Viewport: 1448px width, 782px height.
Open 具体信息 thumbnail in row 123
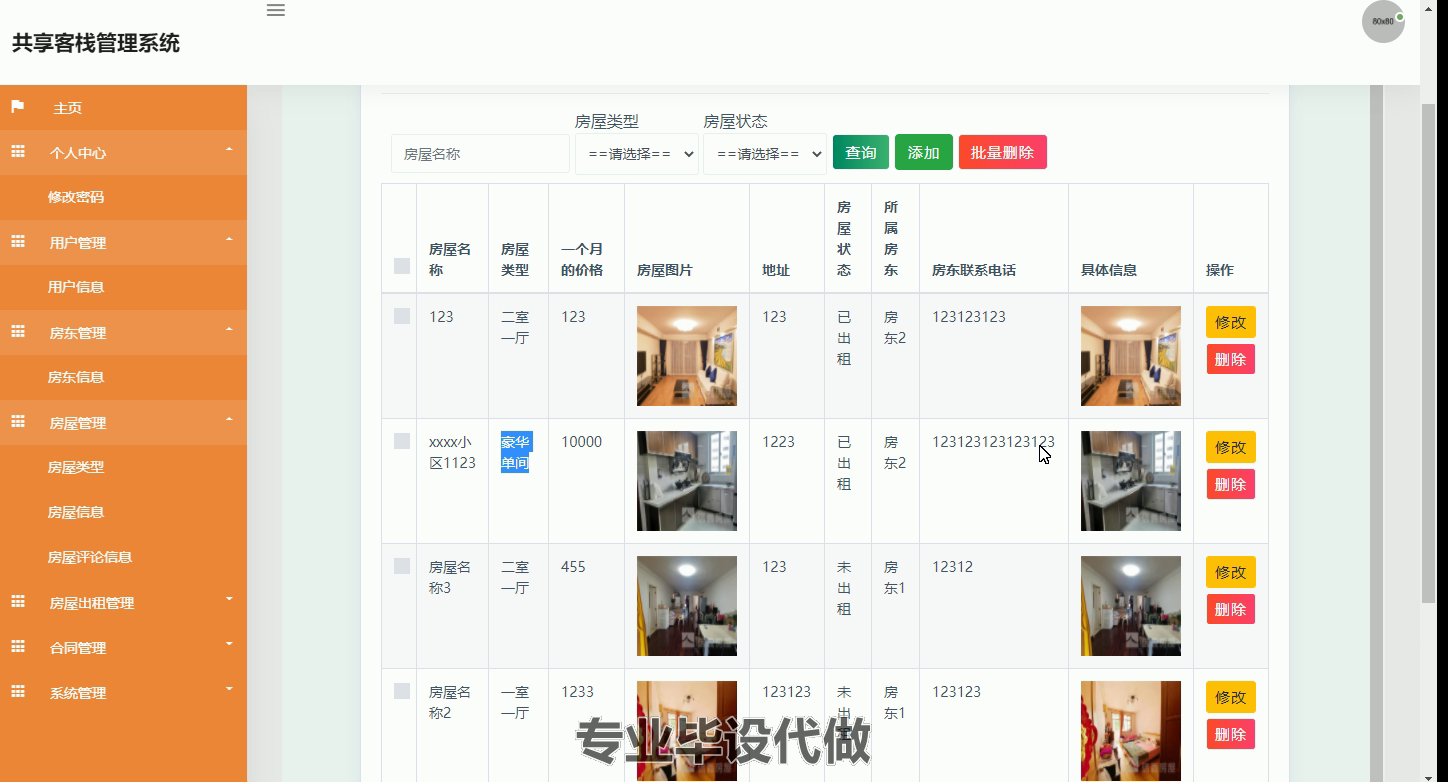coord(1131,356)
